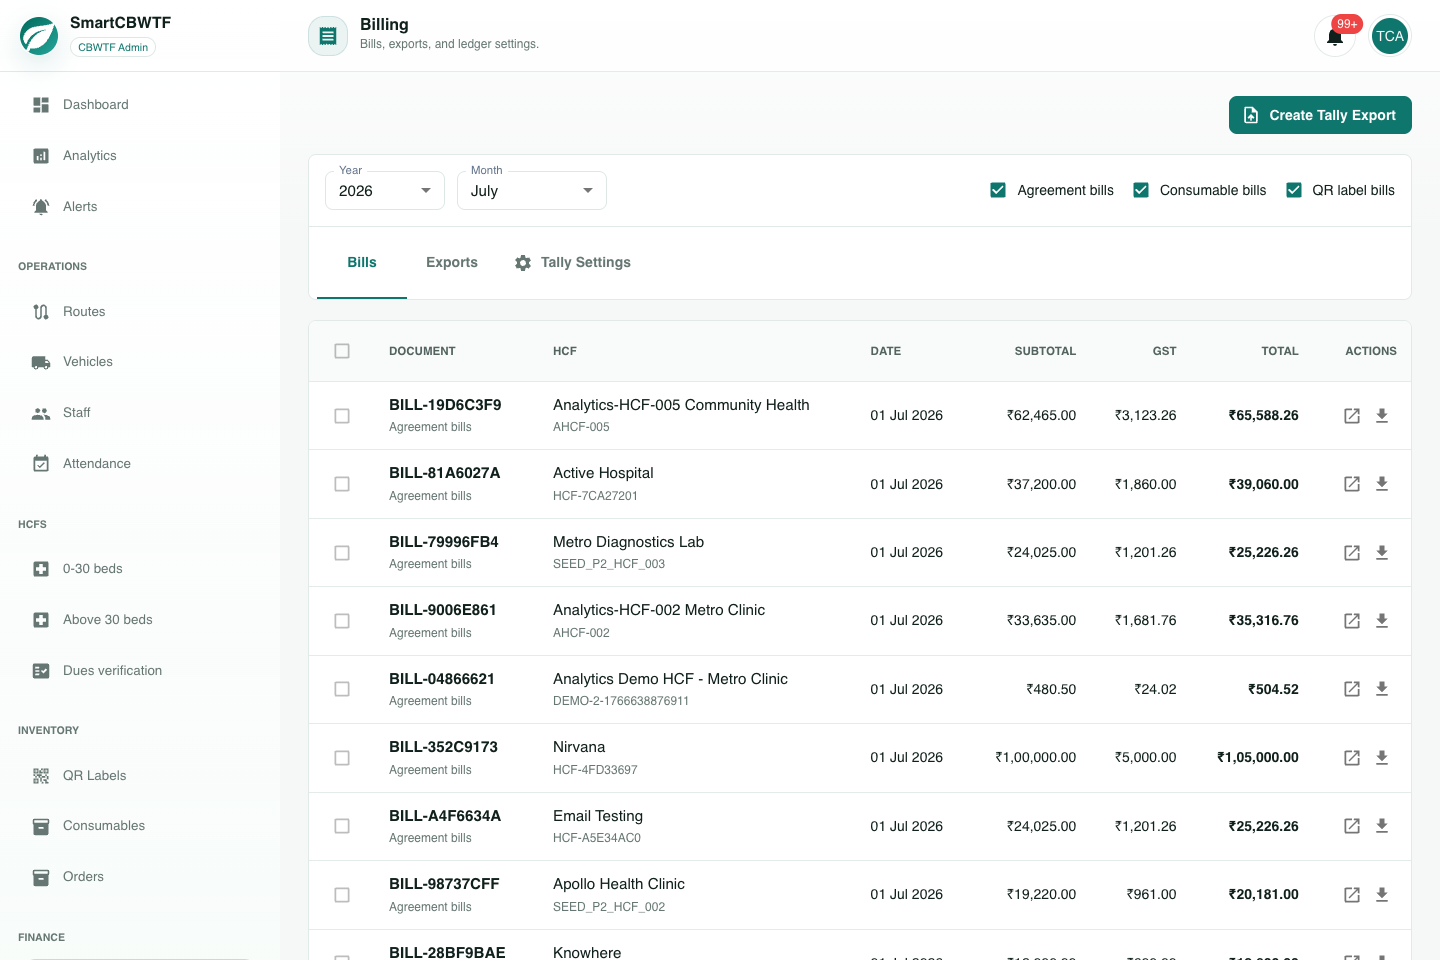Download the Email Testing bill
The width and height of the screenshot is (1440, 960).
1382,826
